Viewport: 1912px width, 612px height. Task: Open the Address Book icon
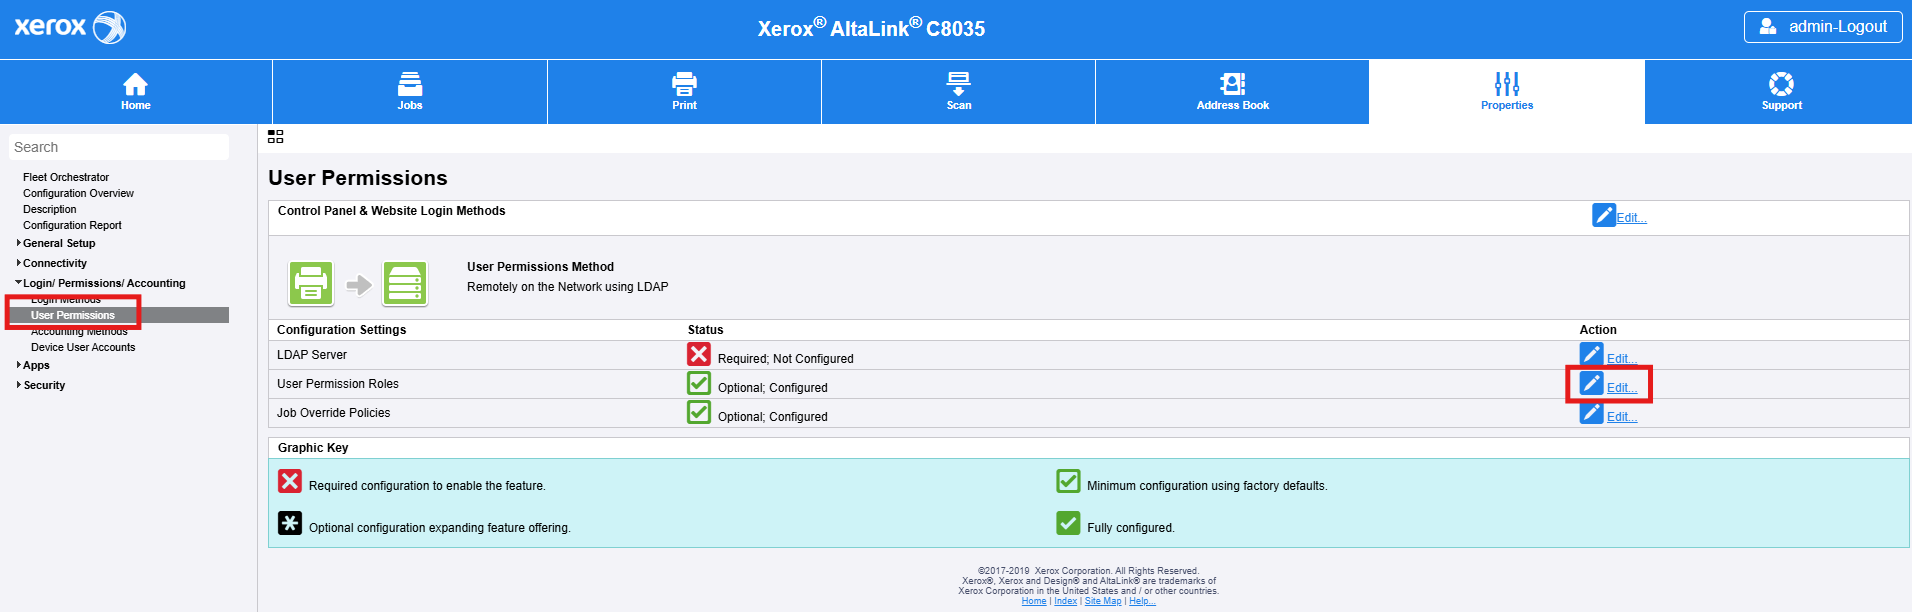(x=1232, y=84)
